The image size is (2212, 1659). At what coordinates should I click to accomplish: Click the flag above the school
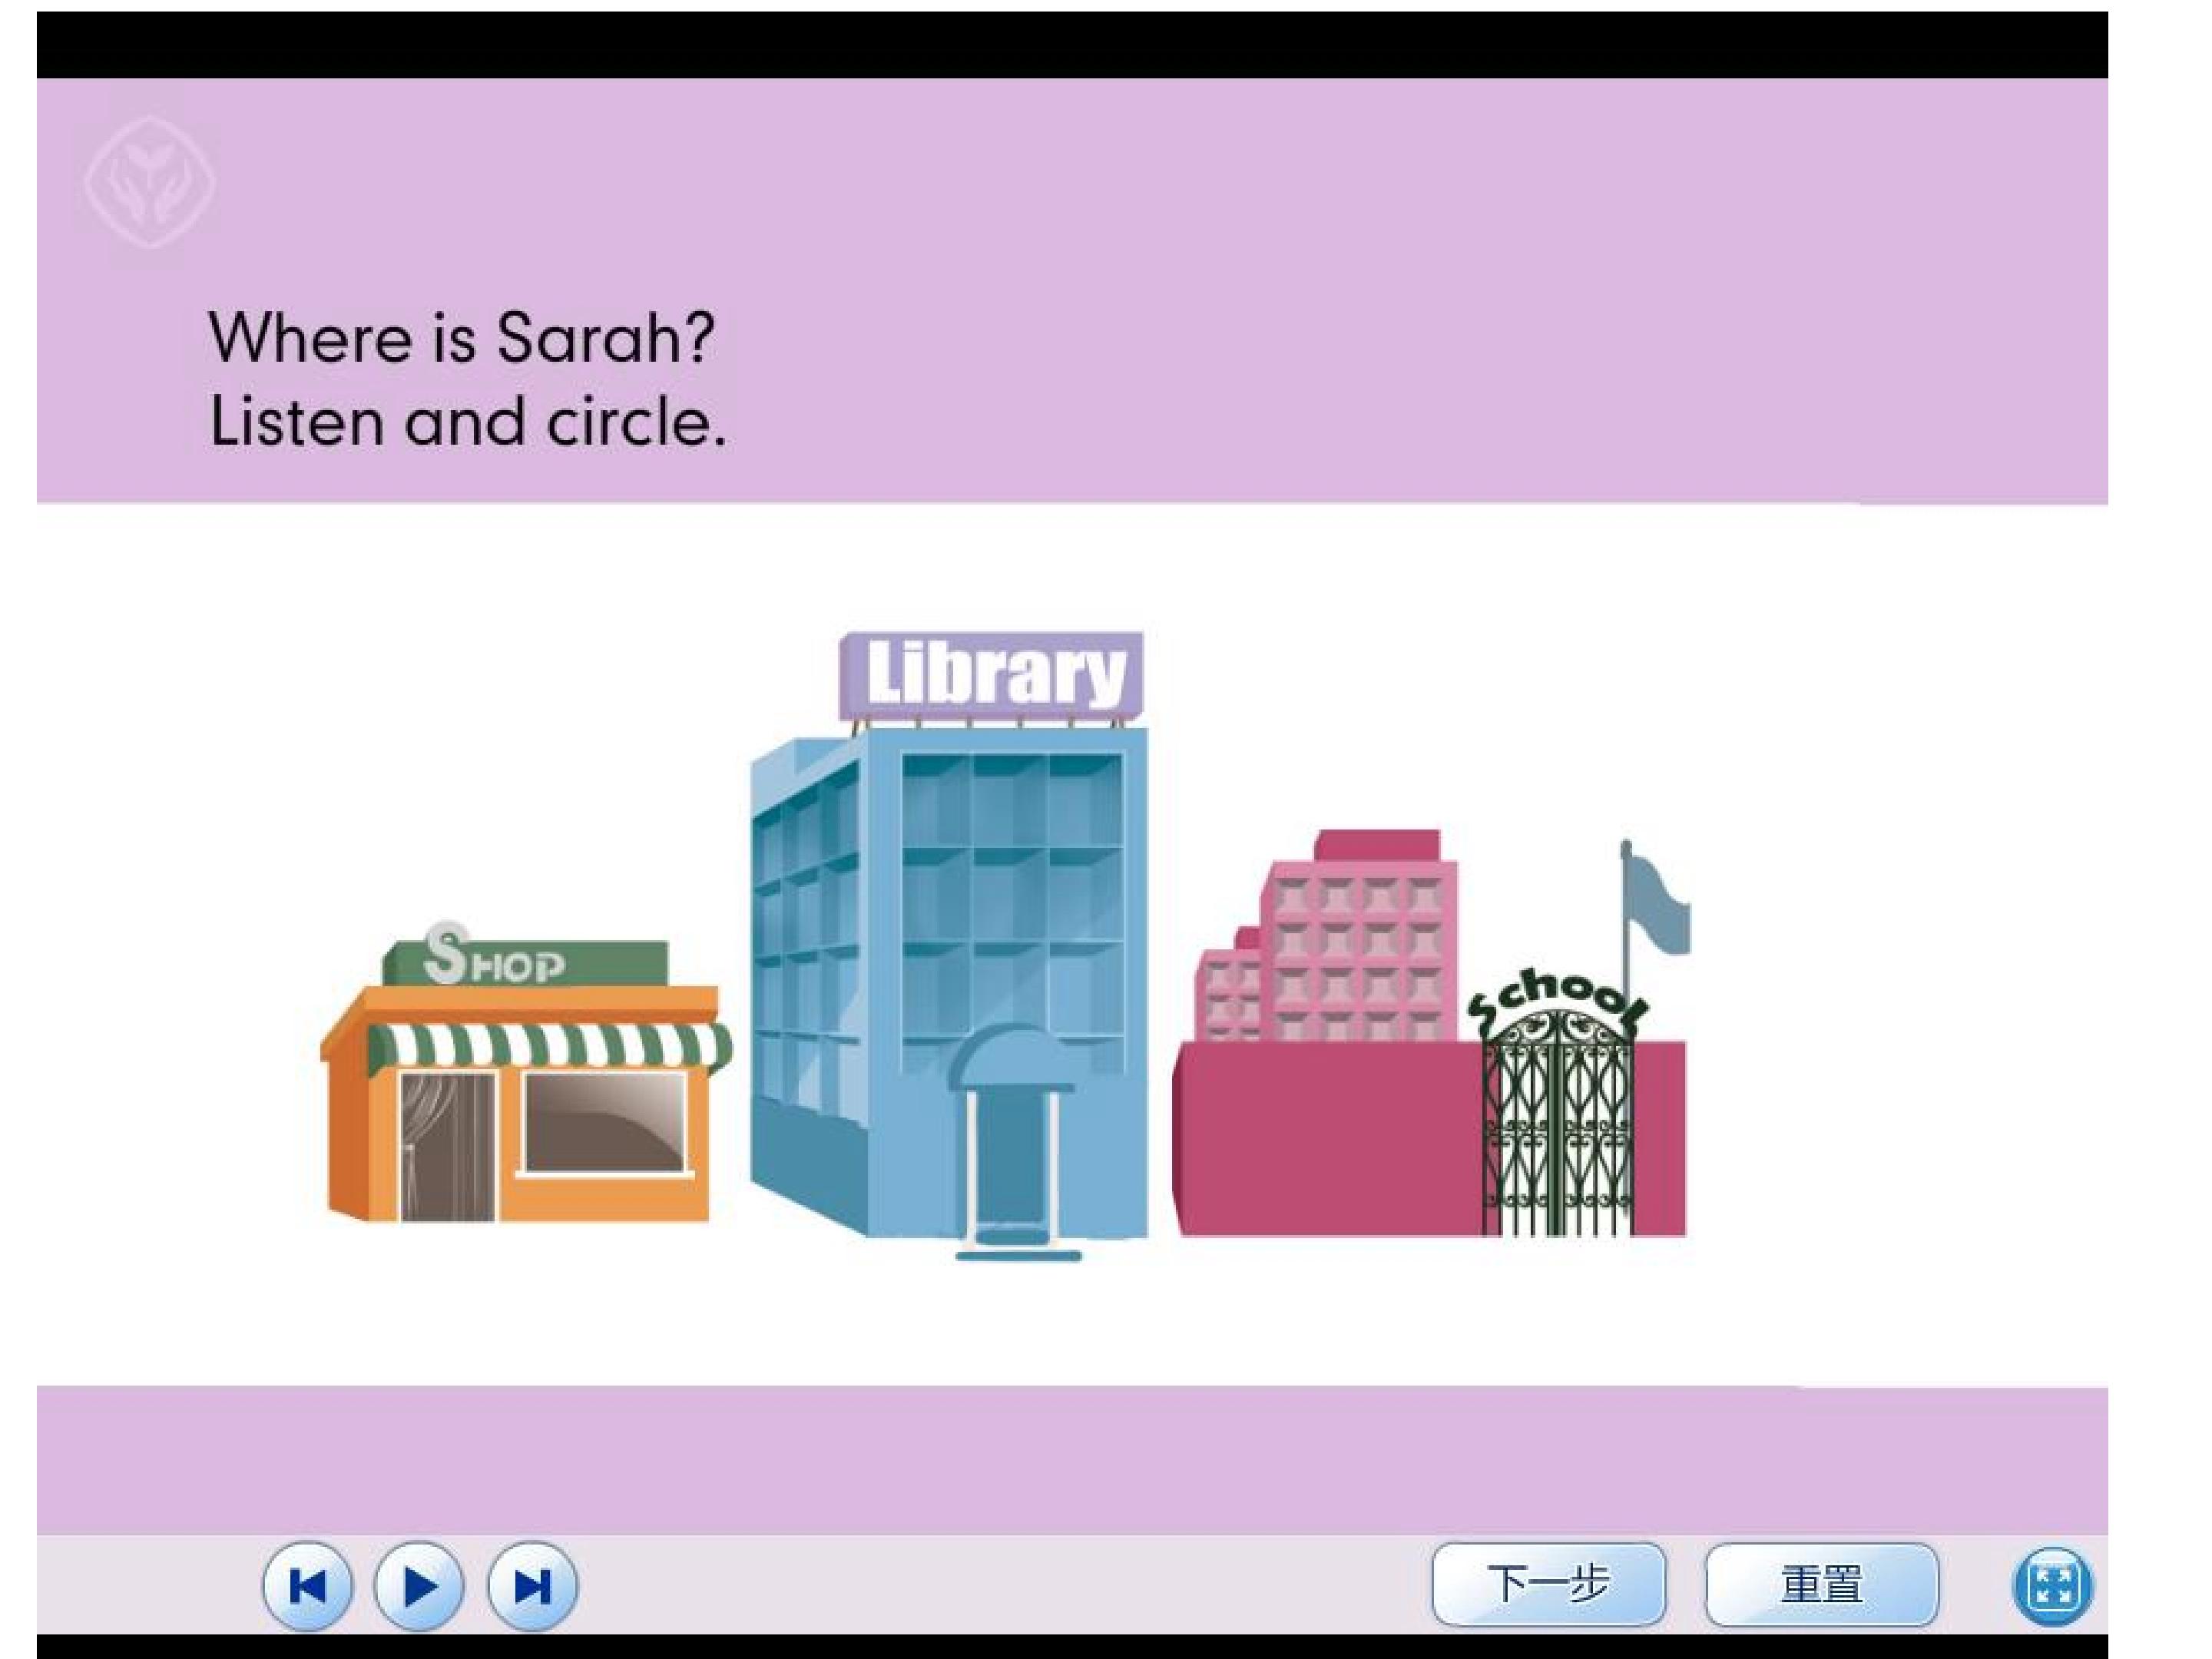[x=1658, y=905]
